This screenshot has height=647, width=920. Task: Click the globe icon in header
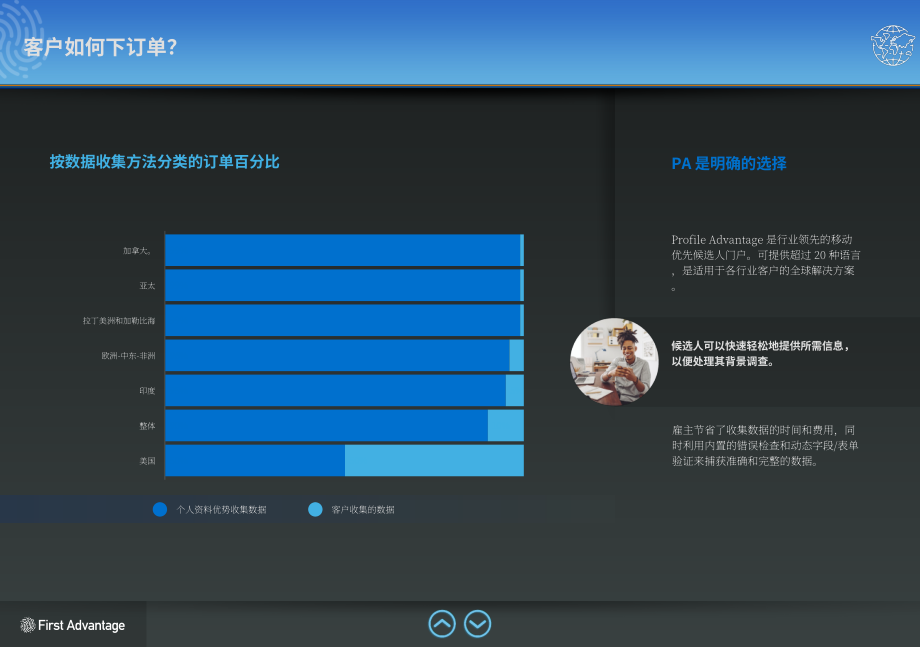click(892, 45)
